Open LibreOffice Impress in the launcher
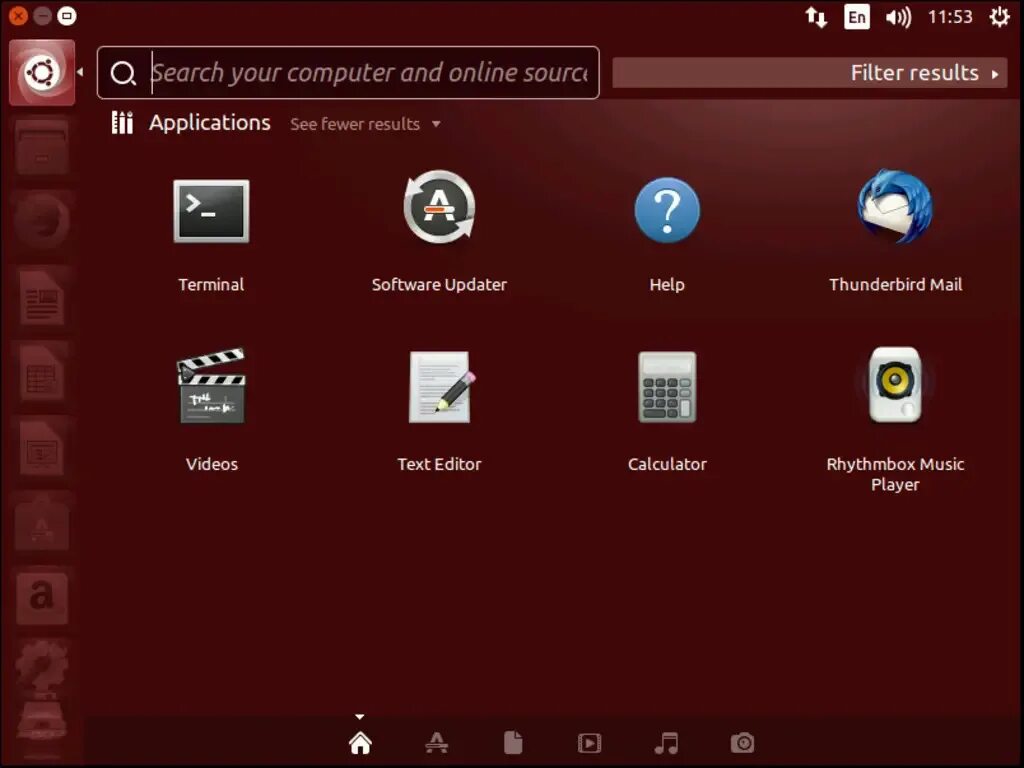Image resolution: width=1024 pixels, height=768 pixels. point(42,449)
